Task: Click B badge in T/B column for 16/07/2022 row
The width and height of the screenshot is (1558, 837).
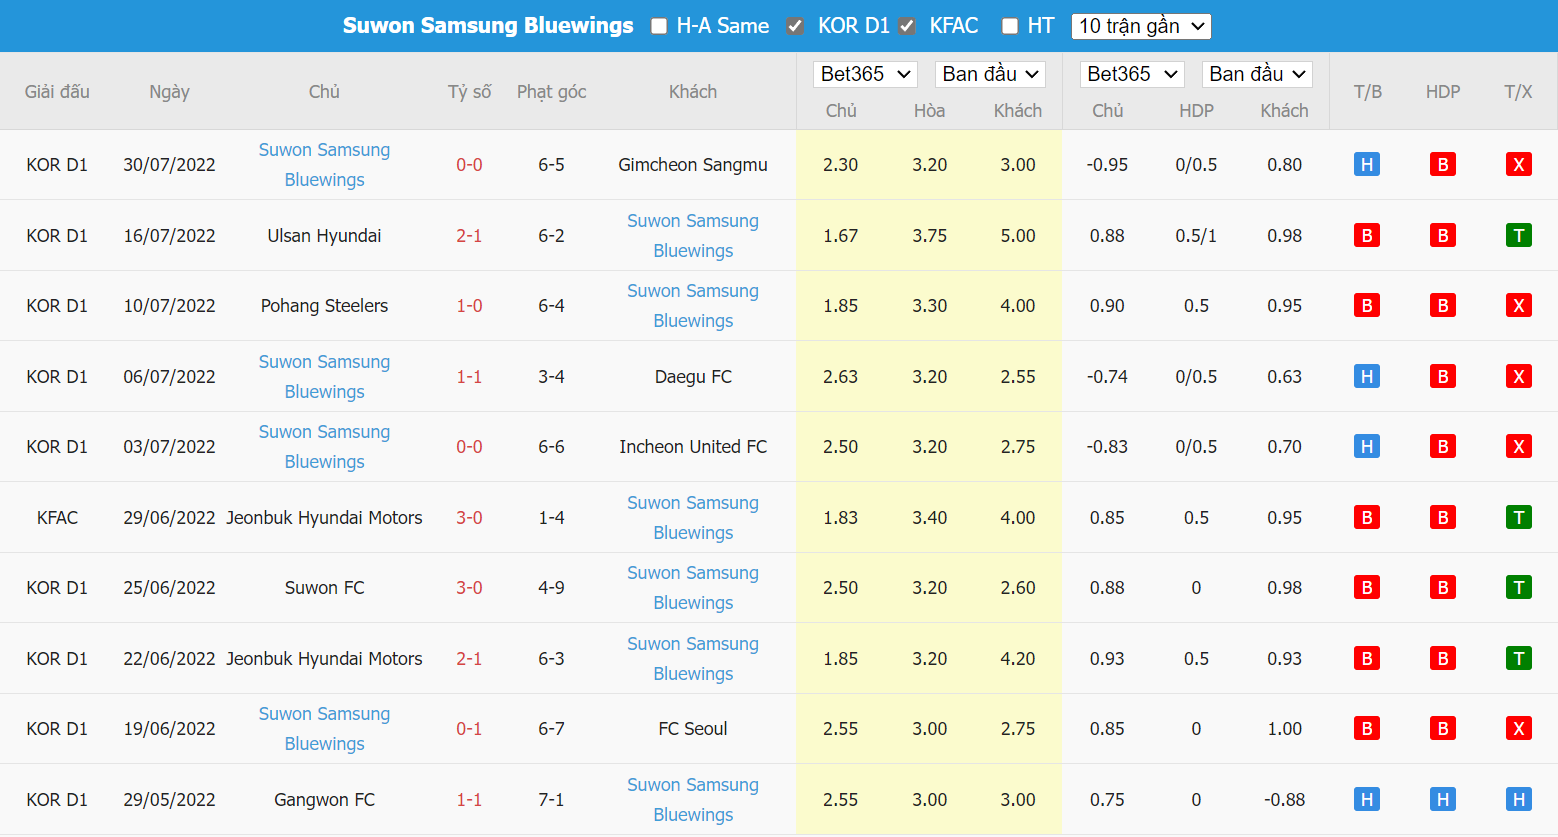Action: coord(1367,235)
